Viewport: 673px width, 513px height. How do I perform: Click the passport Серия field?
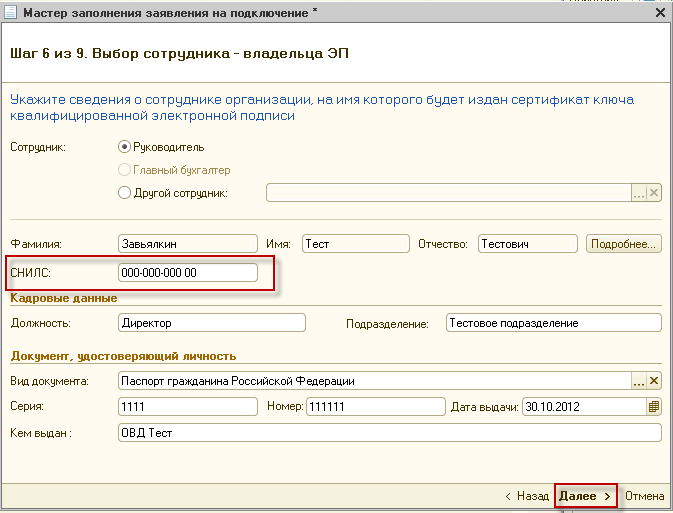click(187, 406)
